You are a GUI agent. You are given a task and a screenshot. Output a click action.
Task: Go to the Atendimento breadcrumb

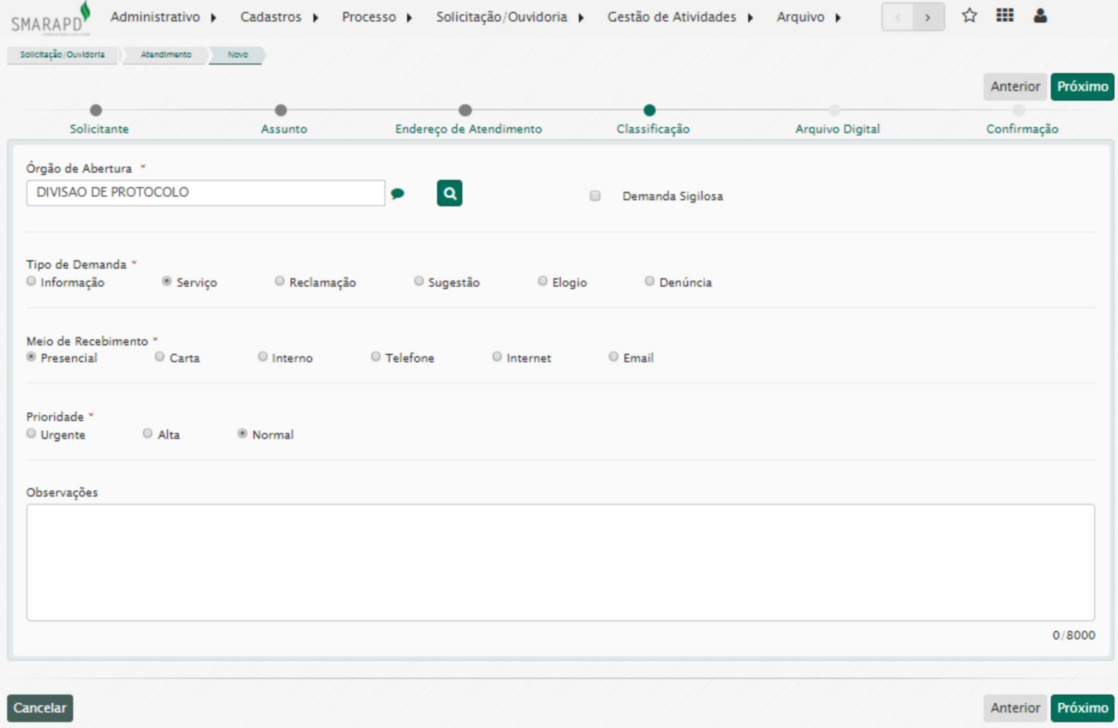click(x=166, y=55)
